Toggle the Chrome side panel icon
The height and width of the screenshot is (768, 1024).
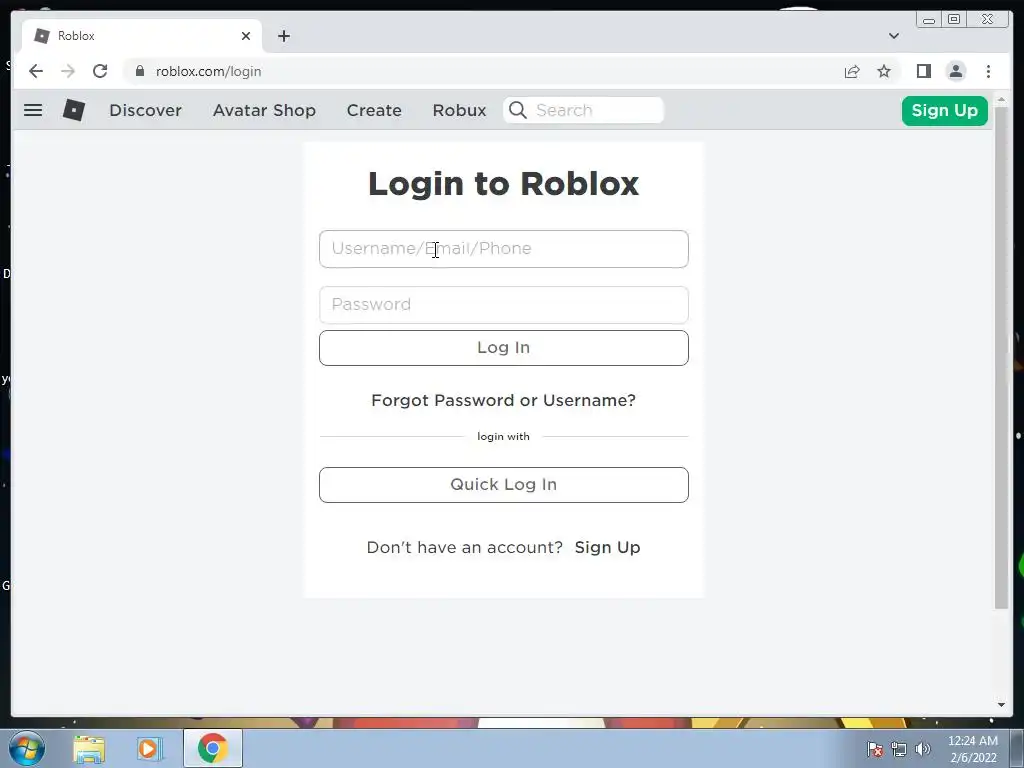point(923,71)
